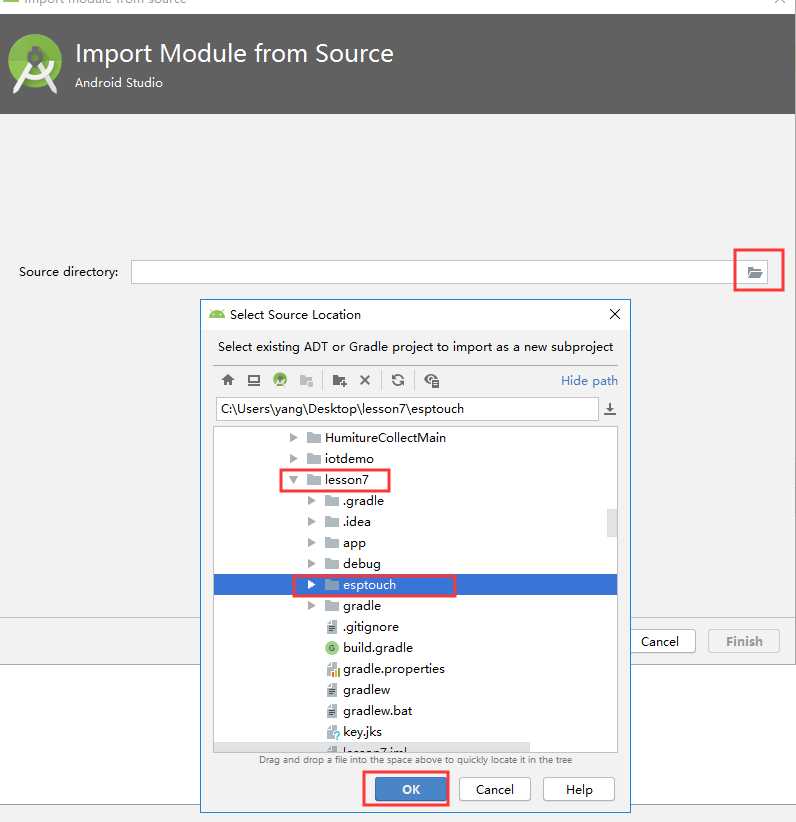Open Help in file chooser

(x=579, y=789)
